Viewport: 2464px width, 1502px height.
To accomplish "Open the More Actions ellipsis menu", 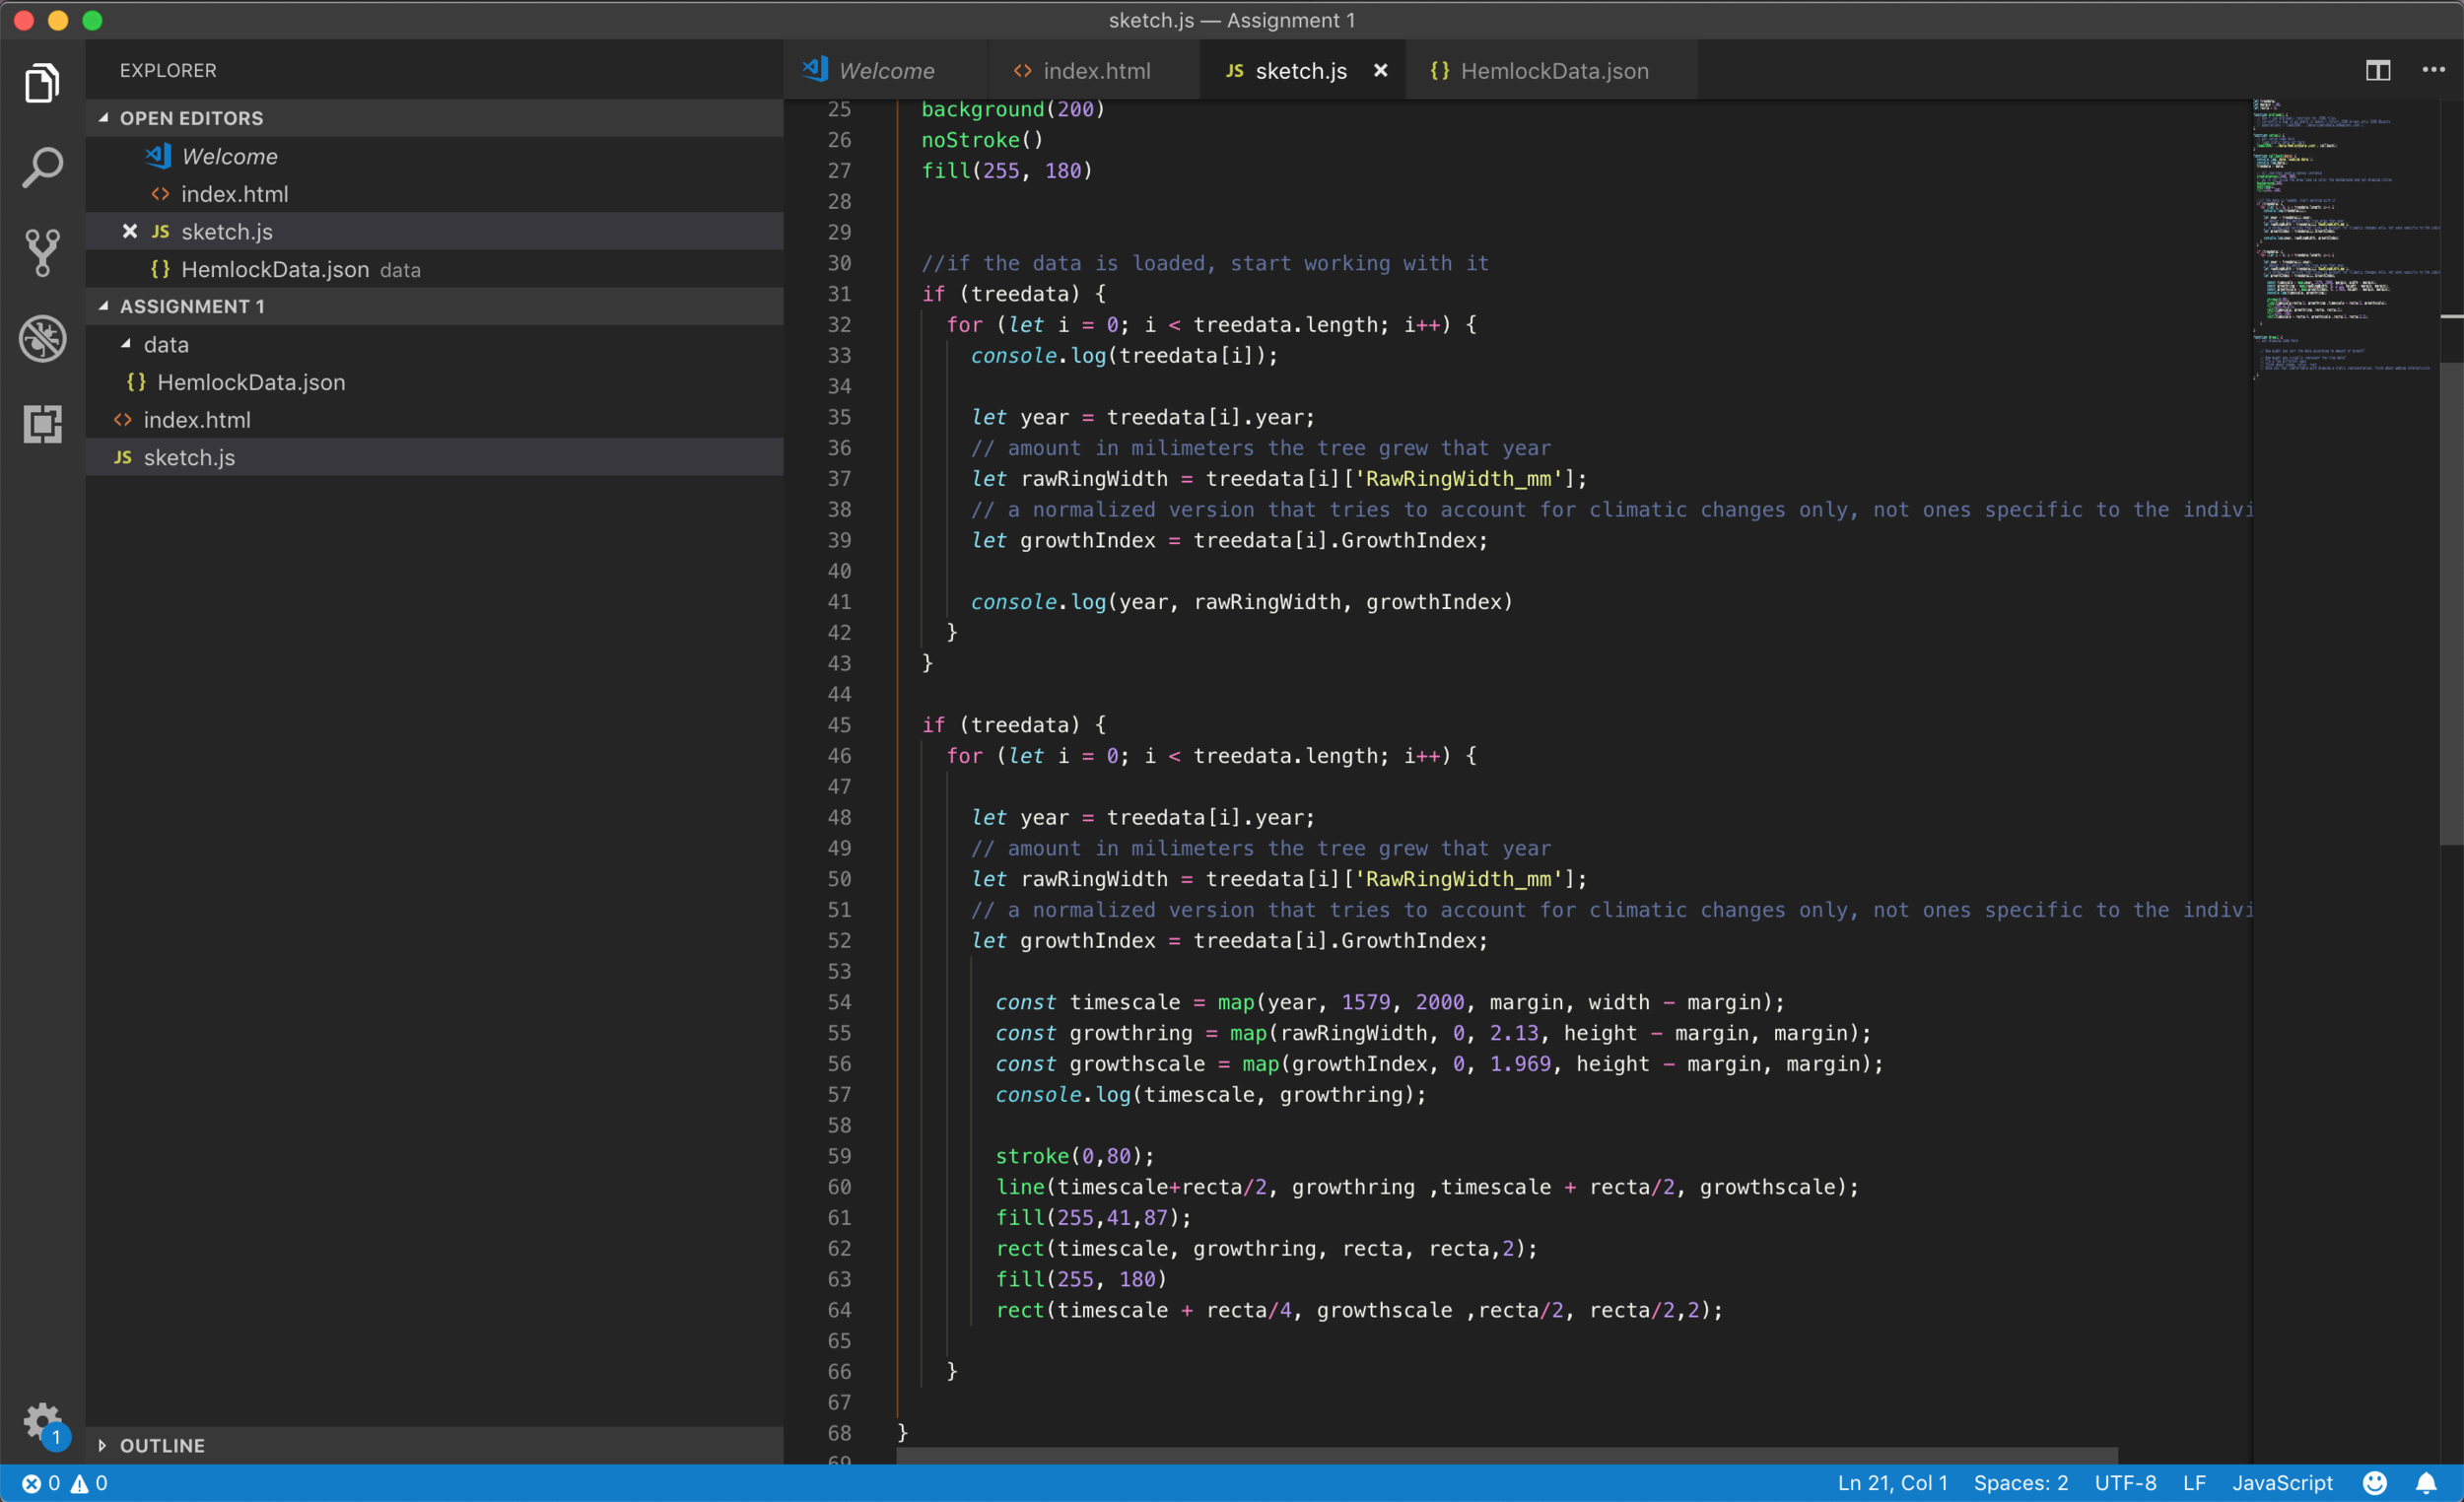I will [2433, 70].
